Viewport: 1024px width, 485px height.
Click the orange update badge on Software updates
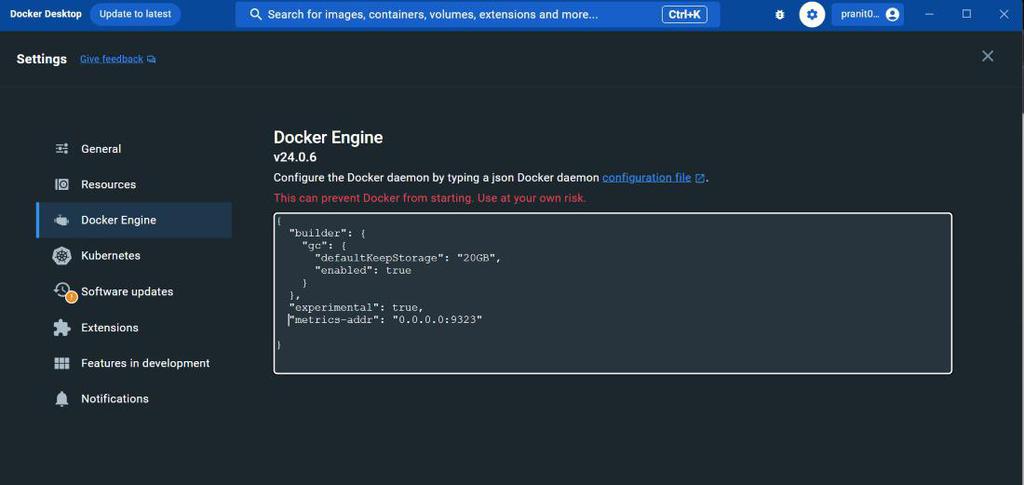pos(71,297)
